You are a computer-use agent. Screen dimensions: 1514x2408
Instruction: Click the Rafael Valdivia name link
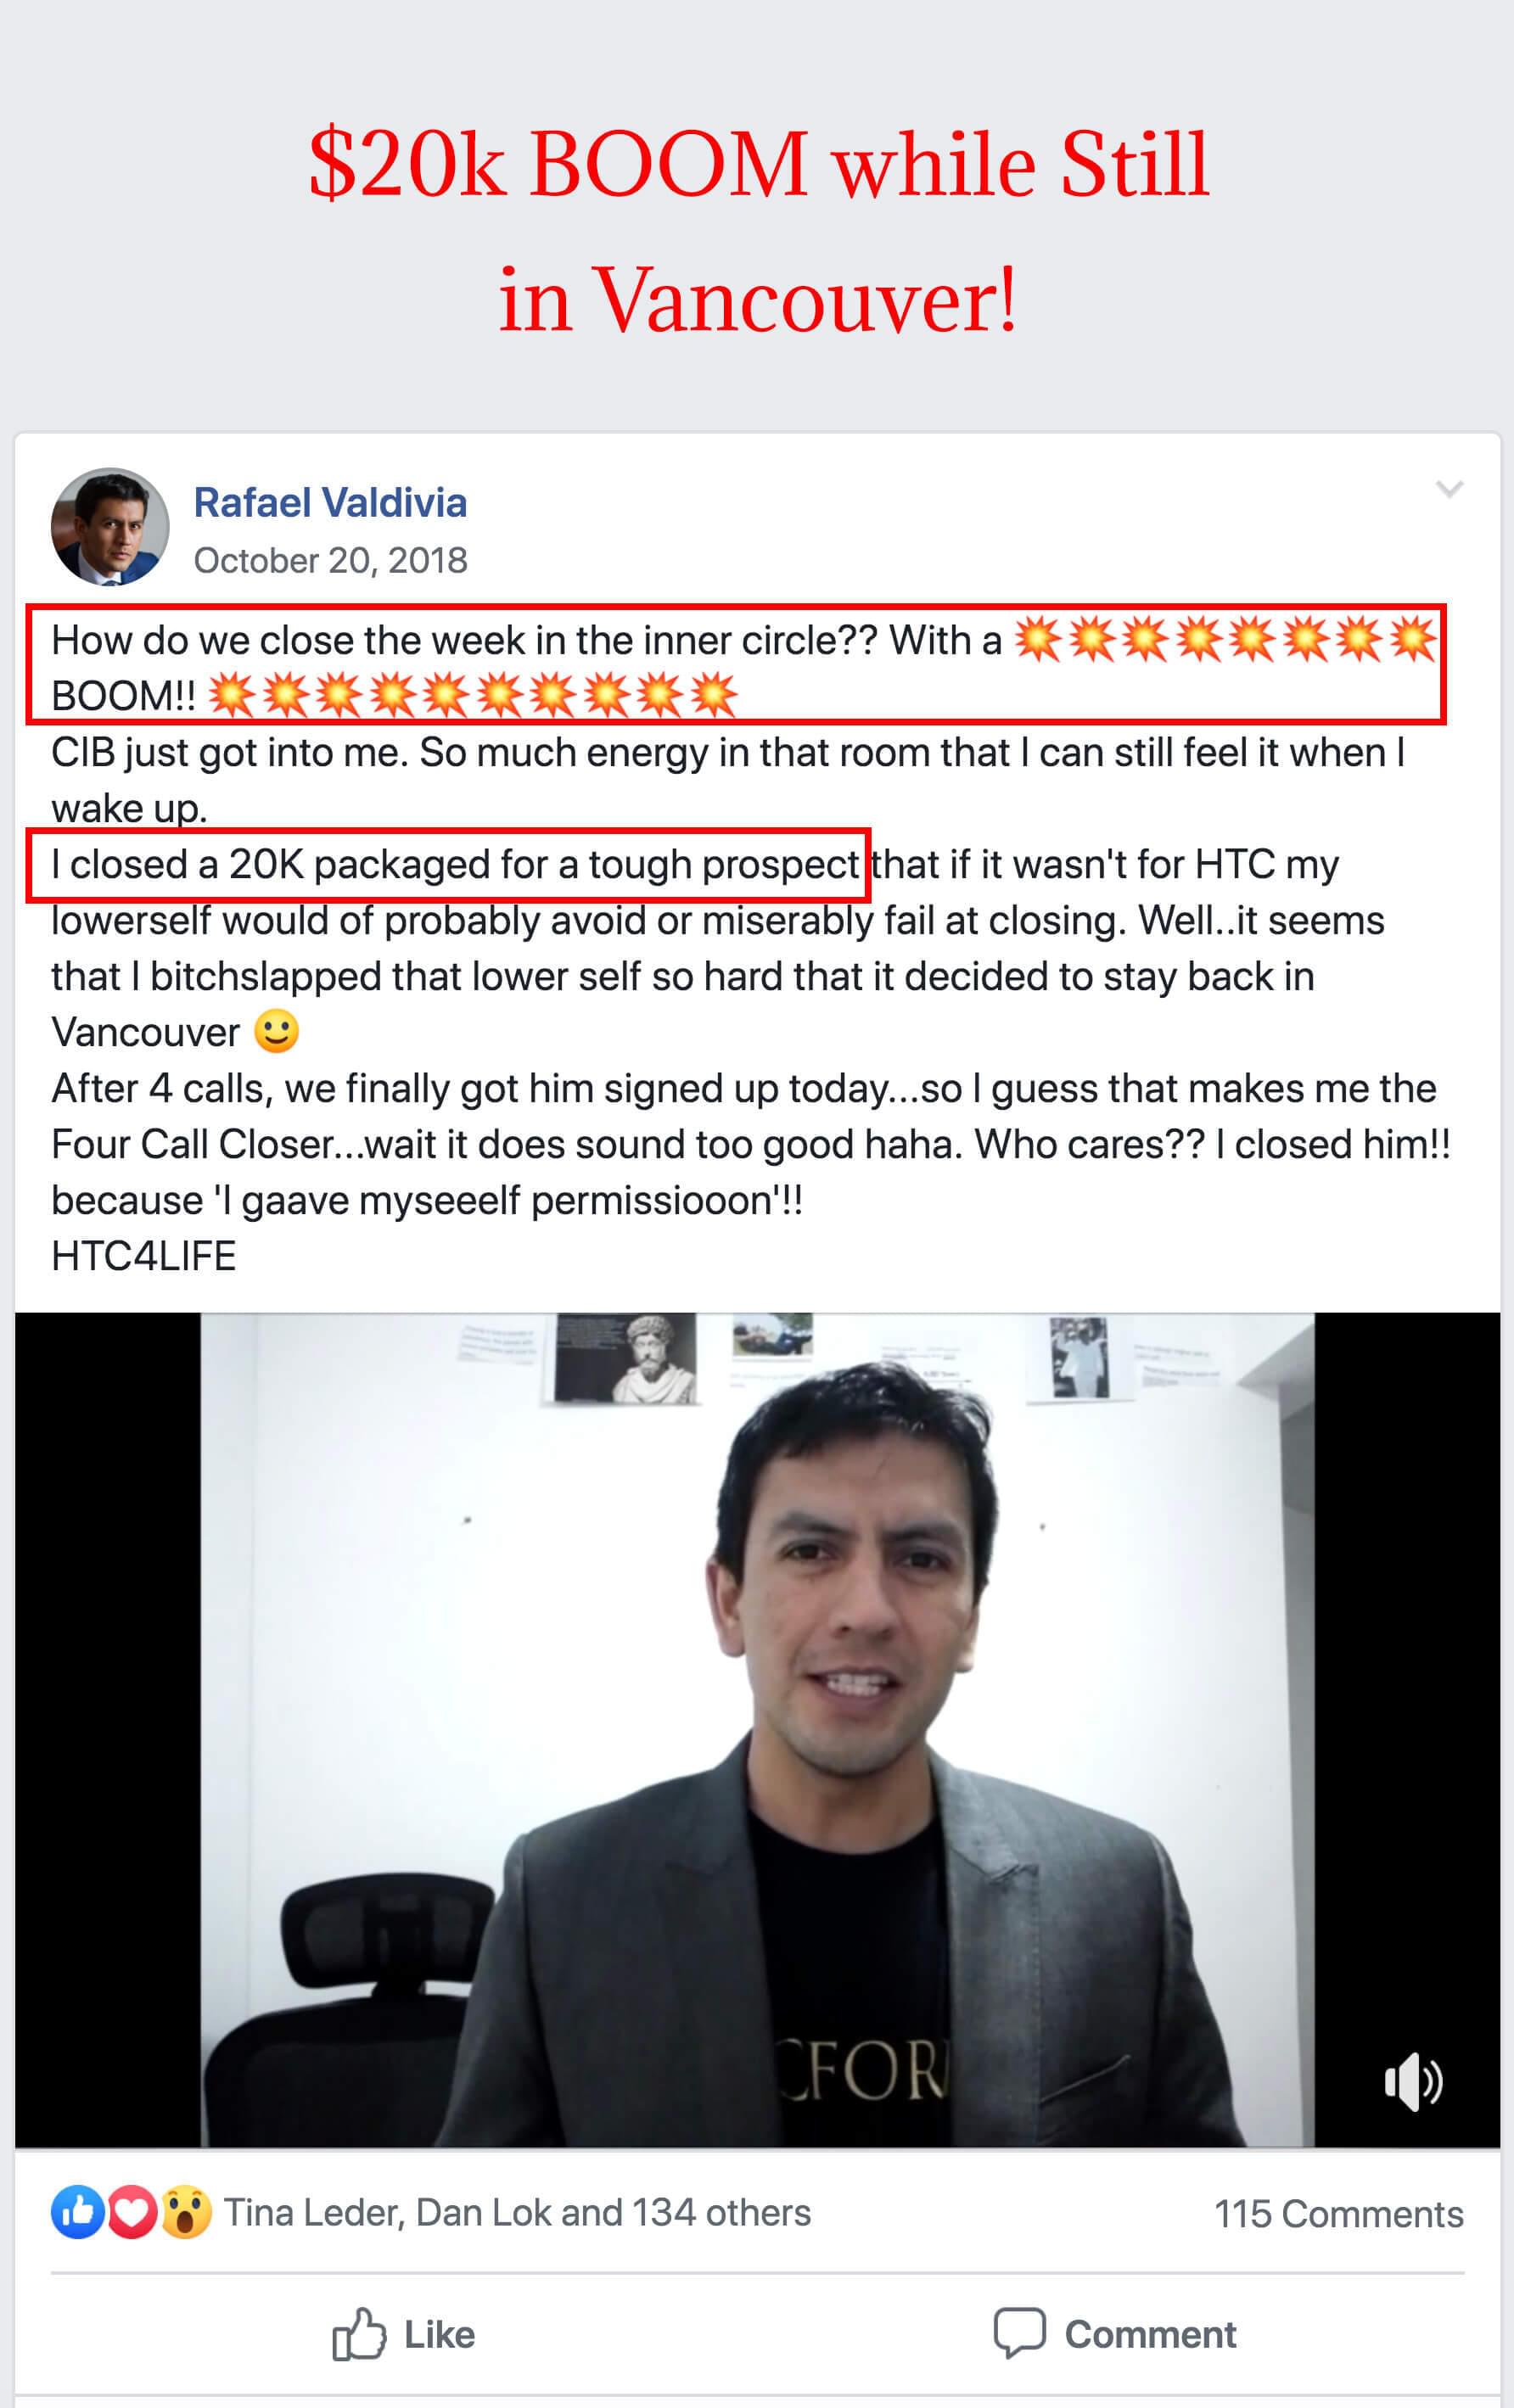click(x=330, y=502)
